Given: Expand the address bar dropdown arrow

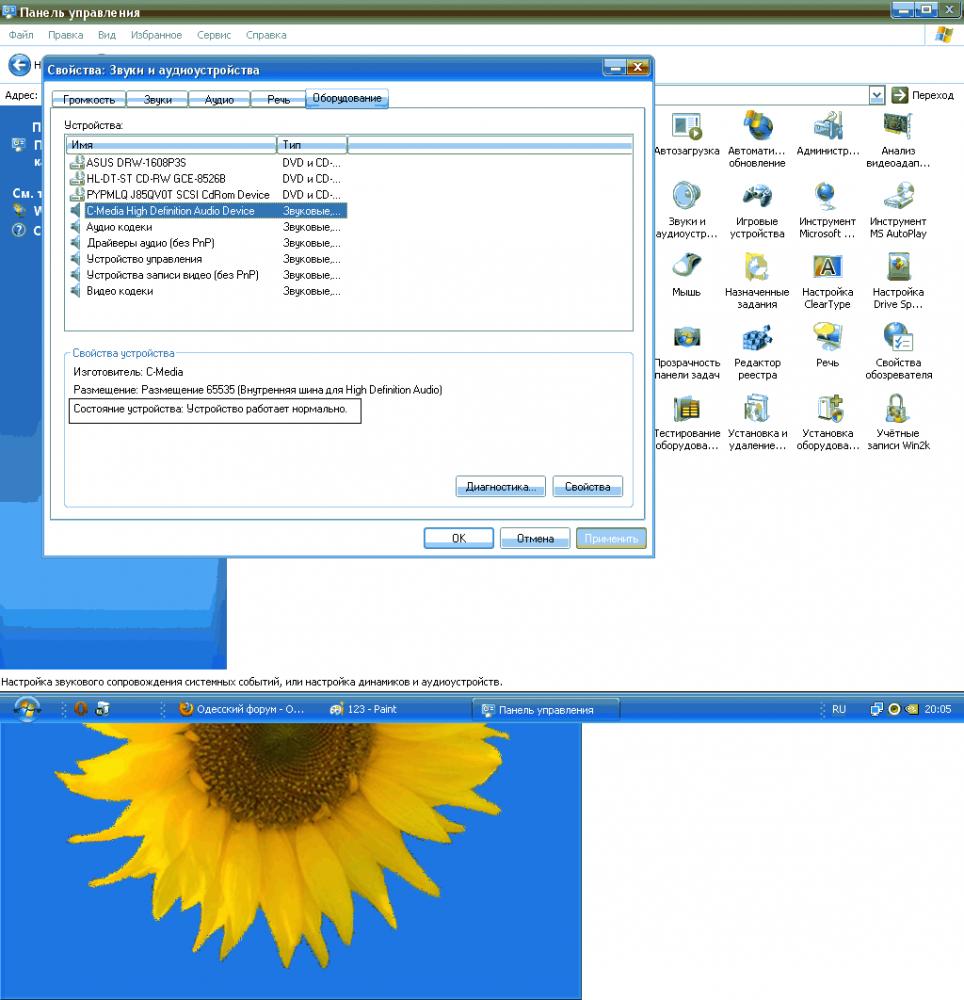Looking at the screenshot, I should tap(876, 95).
